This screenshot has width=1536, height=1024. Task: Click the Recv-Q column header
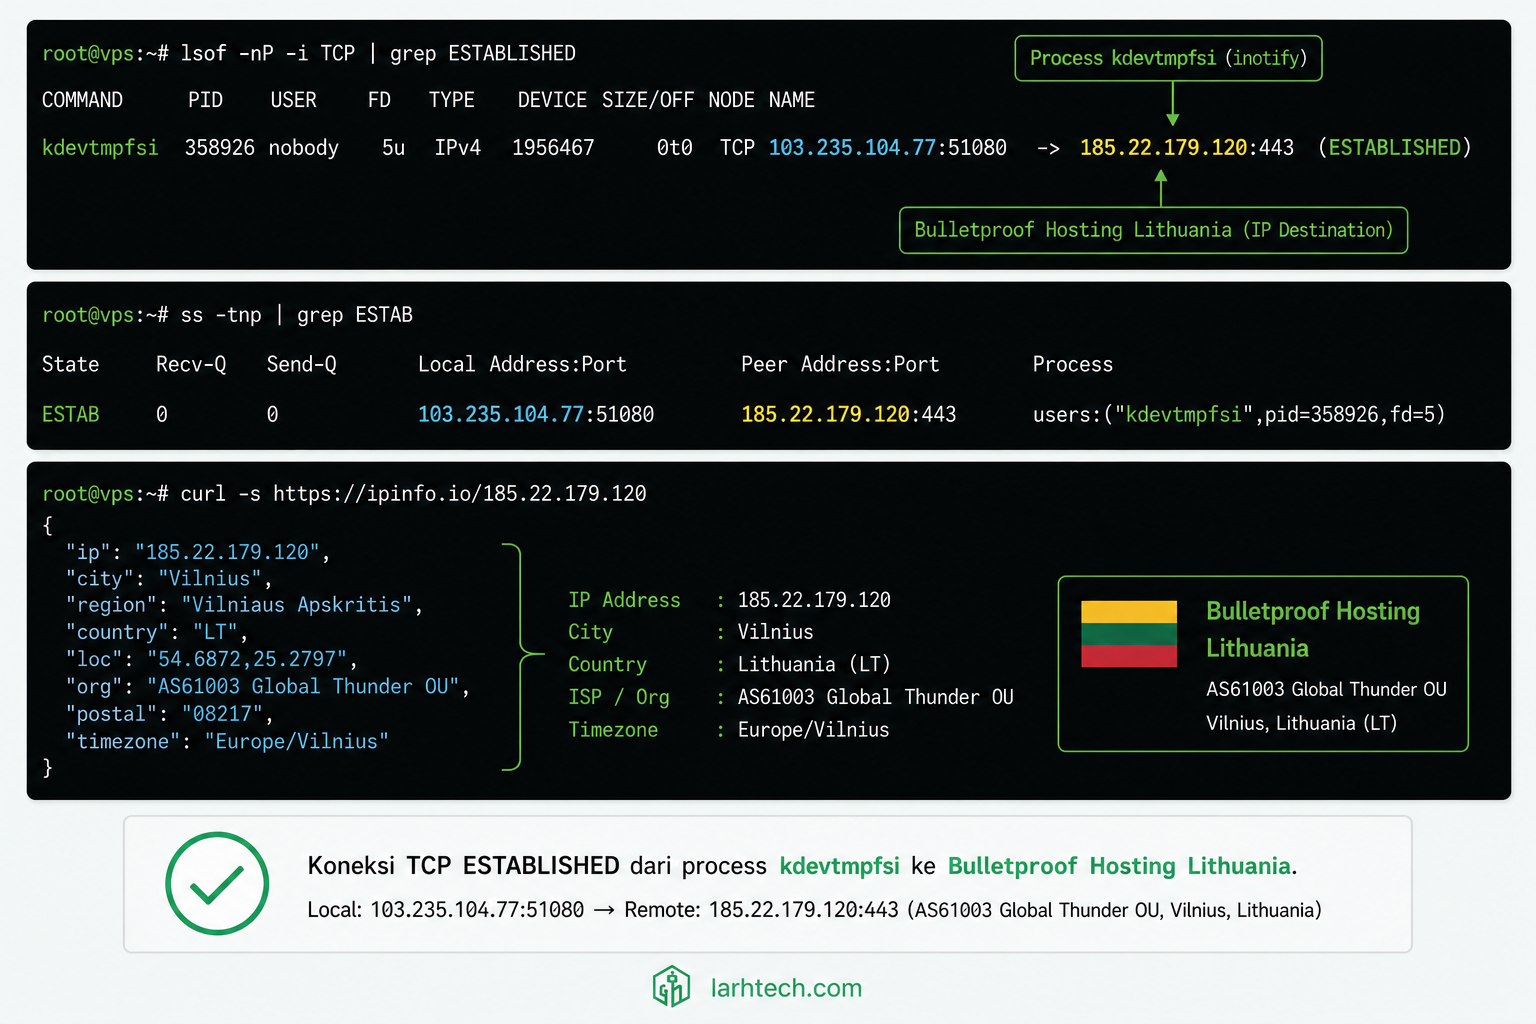[191, 364]
